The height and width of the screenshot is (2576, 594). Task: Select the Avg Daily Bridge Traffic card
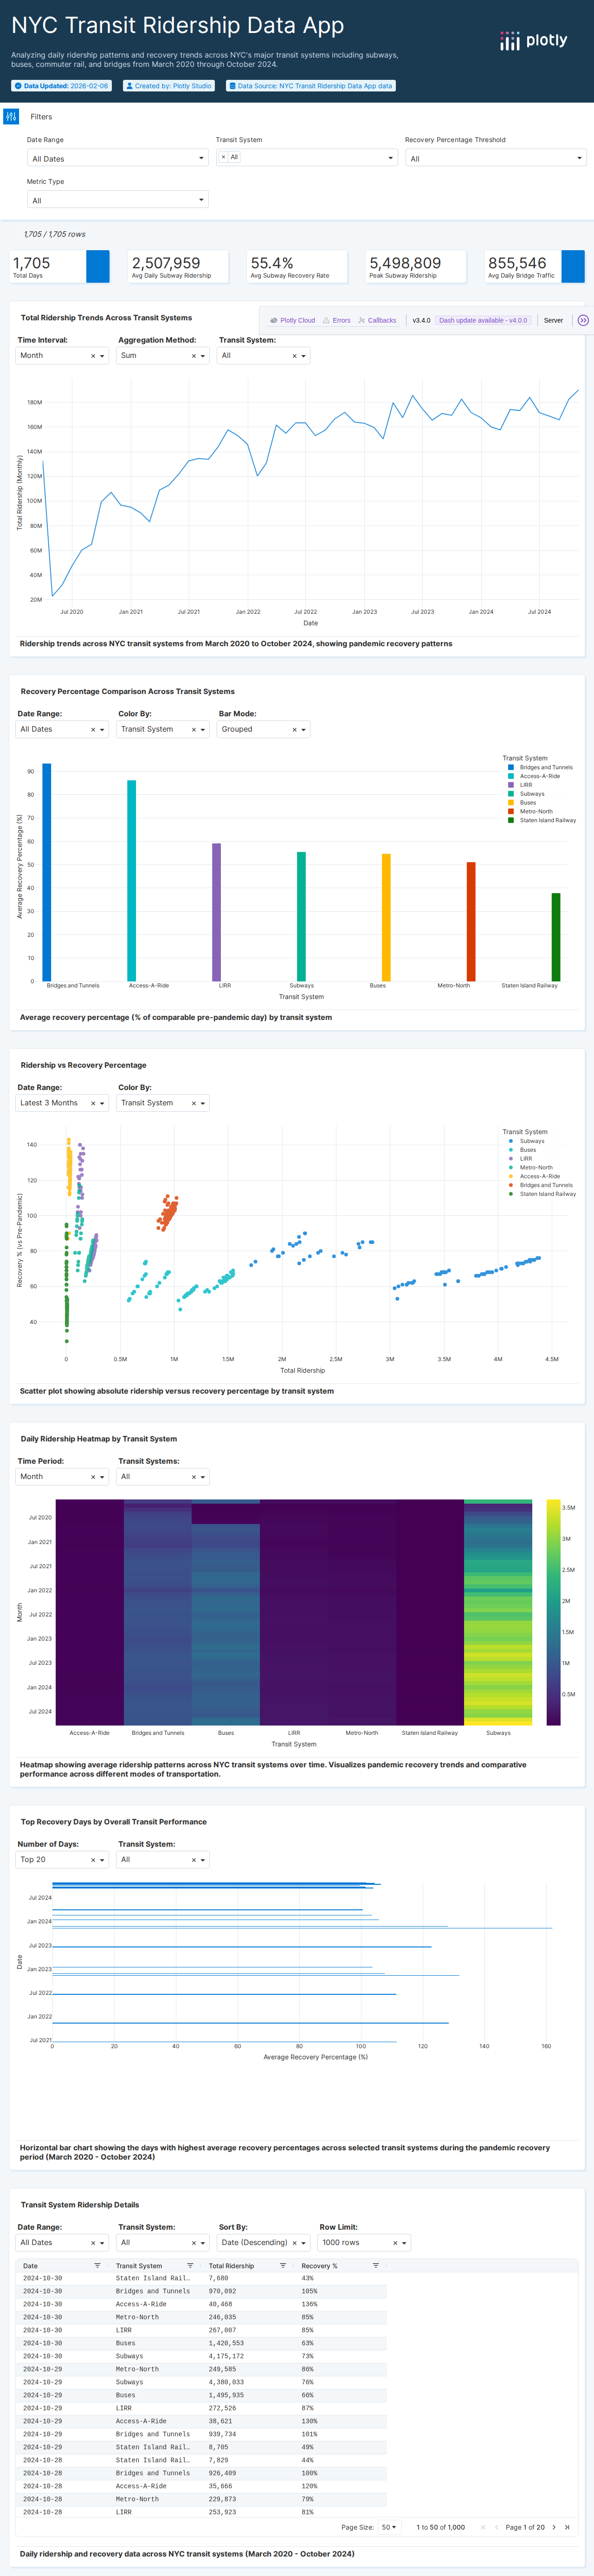point(534,266)
